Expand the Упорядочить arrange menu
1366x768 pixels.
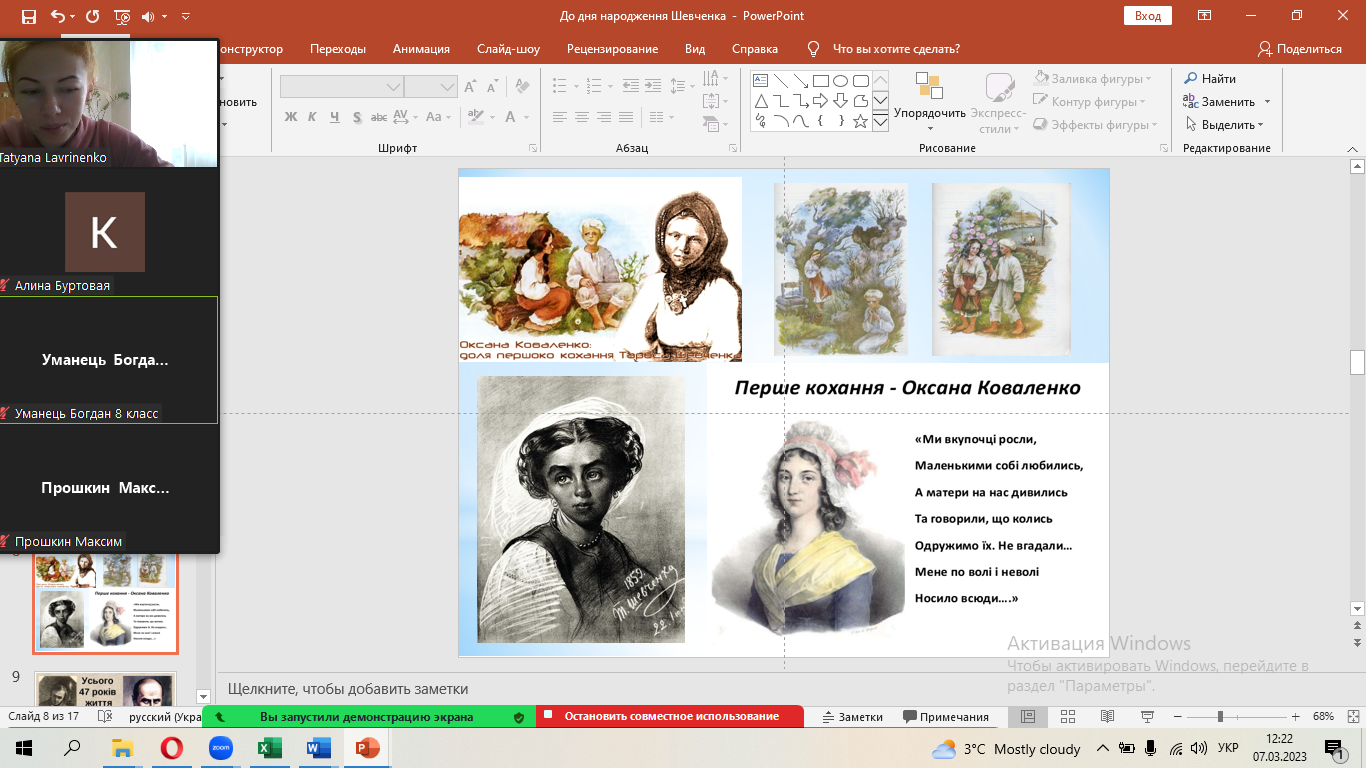[930, 104]
